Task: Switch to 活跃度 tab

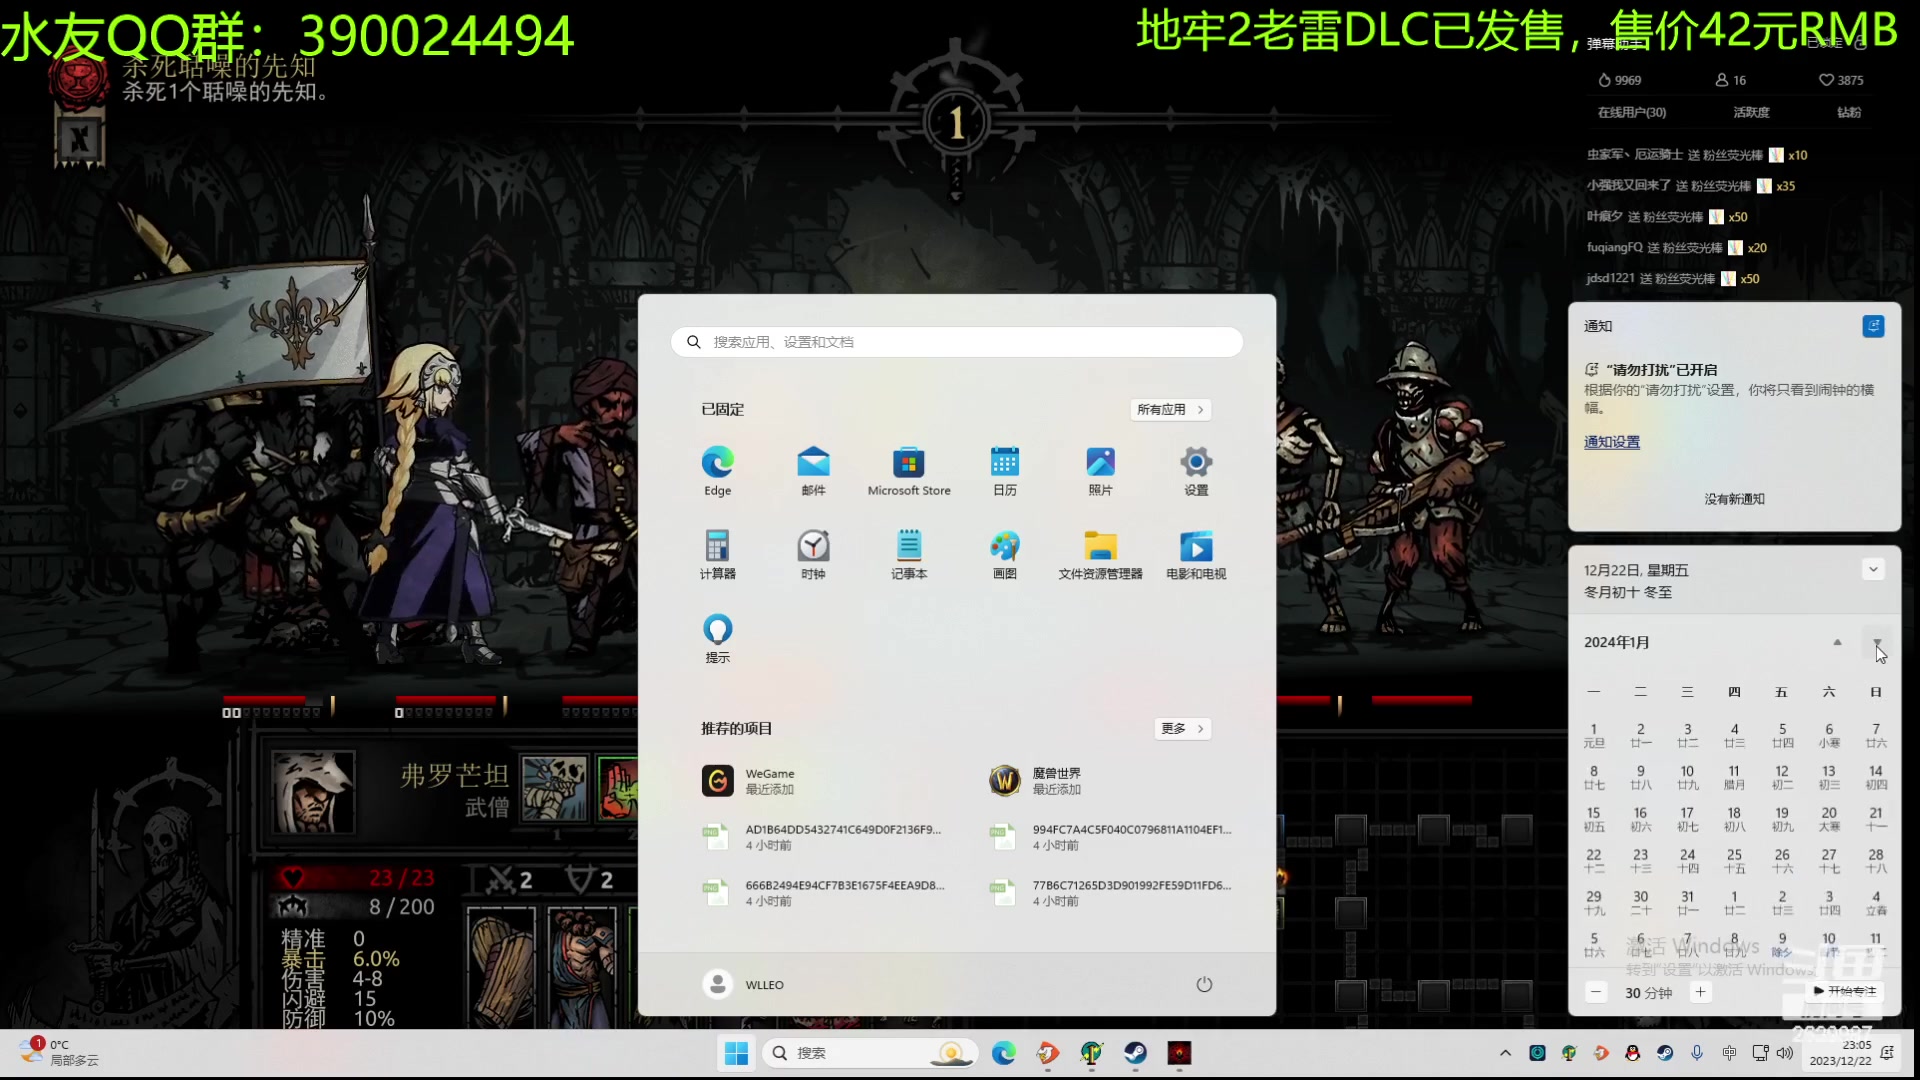Action: click(x=1751, y=112)
